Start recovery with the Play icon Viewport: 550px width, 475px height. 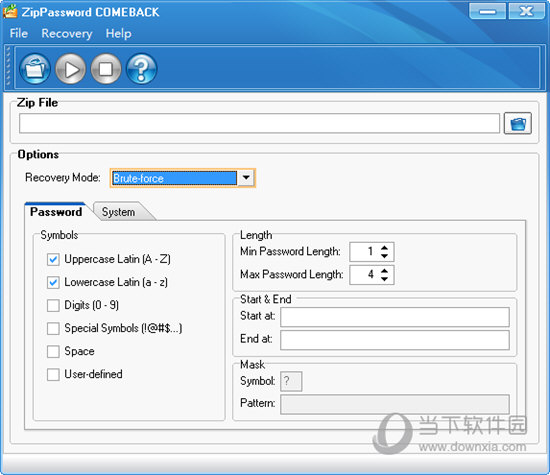click(x=71, y=68)
